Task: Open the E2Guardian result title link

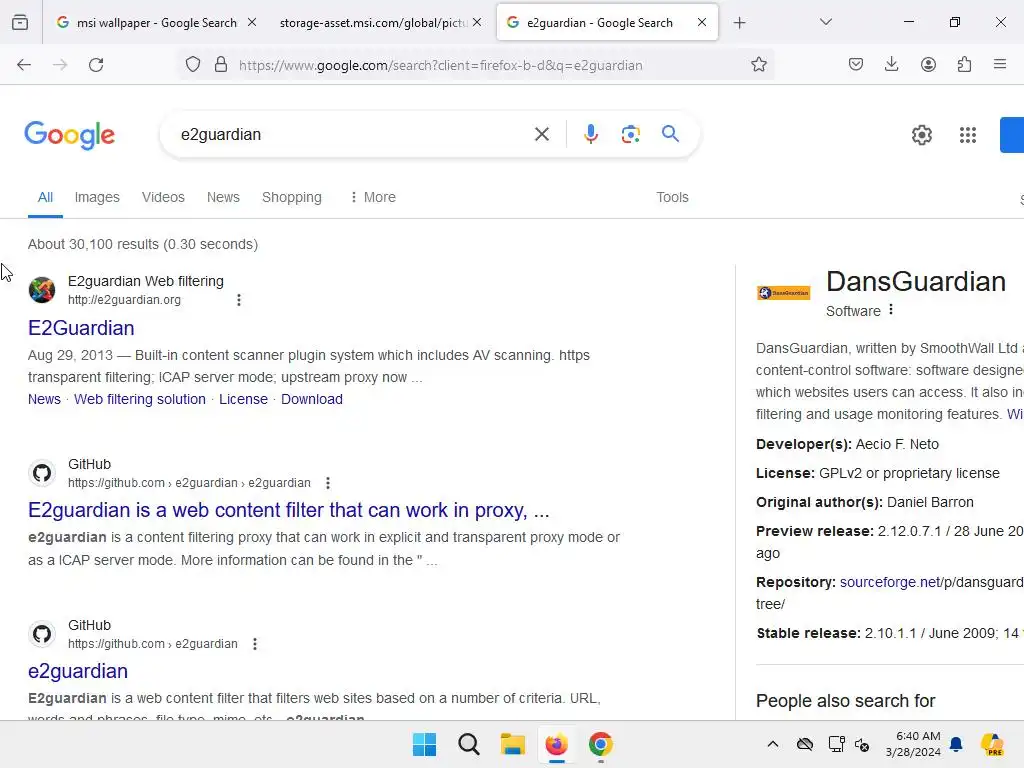Action: 81,328
